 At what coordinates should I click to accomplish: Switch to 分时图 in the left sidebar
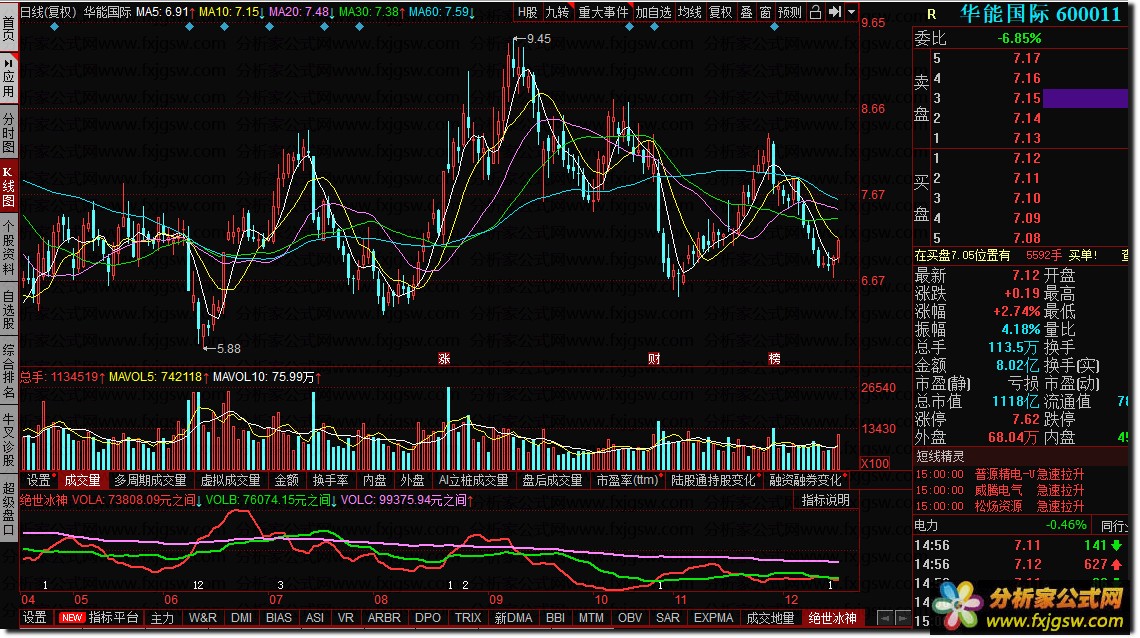tap(9, 133)
